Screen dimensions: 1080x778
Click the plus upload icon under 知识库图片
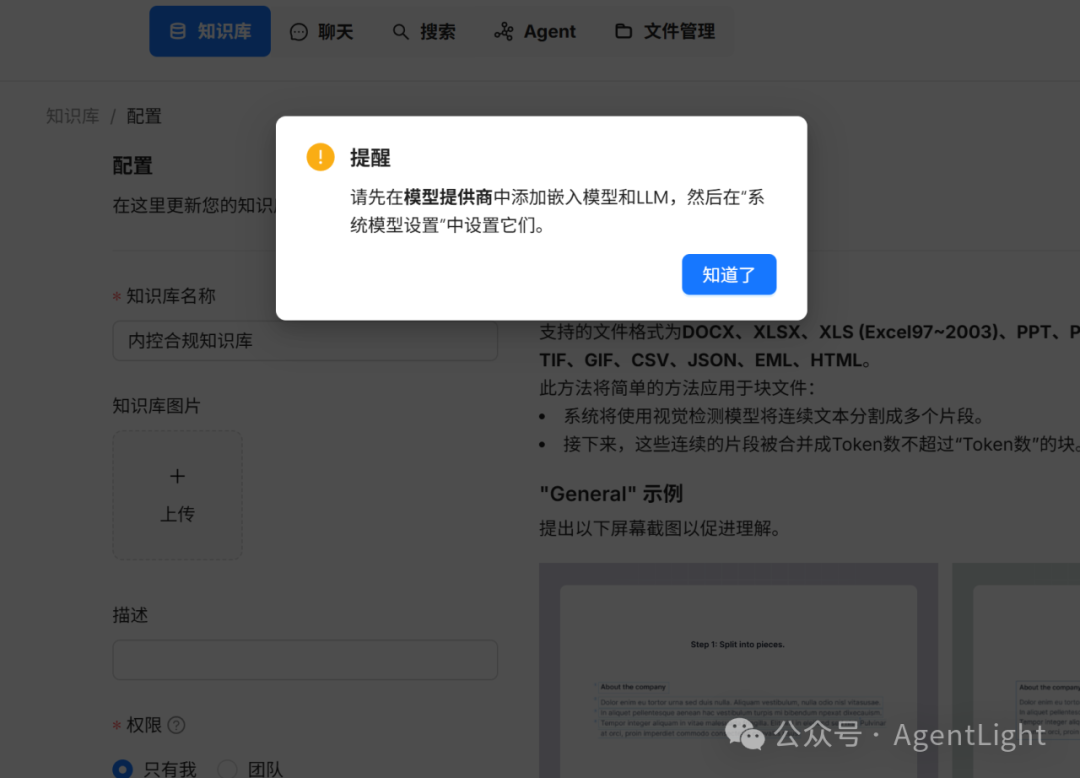click(x=177, y=476)
